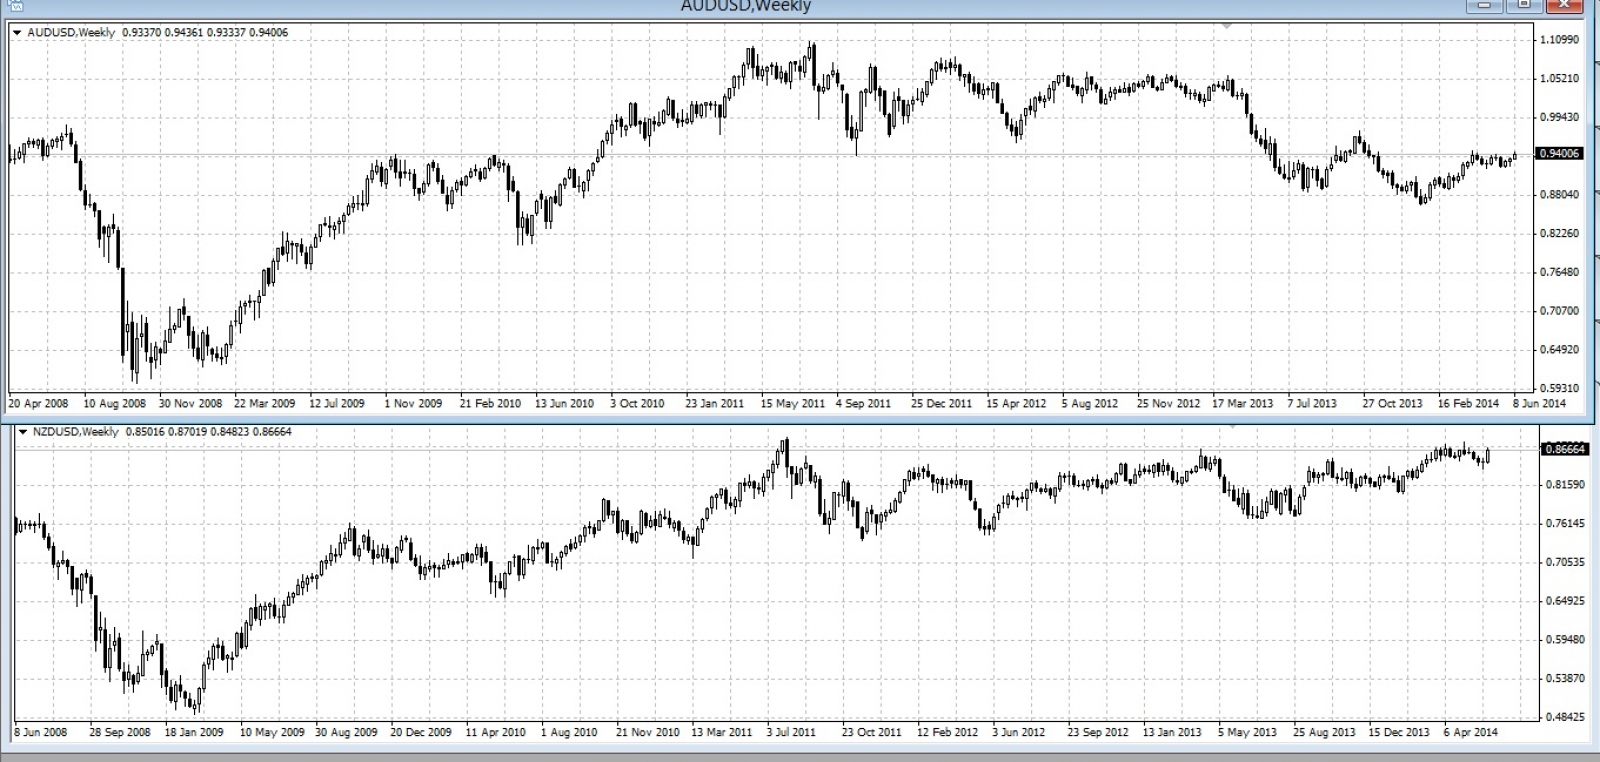Image resolution: width=1600 pixels, height=762 pixels.
Task: Click the 3 Jul 2011 date on NZDUSD axis
Action: 791,732
